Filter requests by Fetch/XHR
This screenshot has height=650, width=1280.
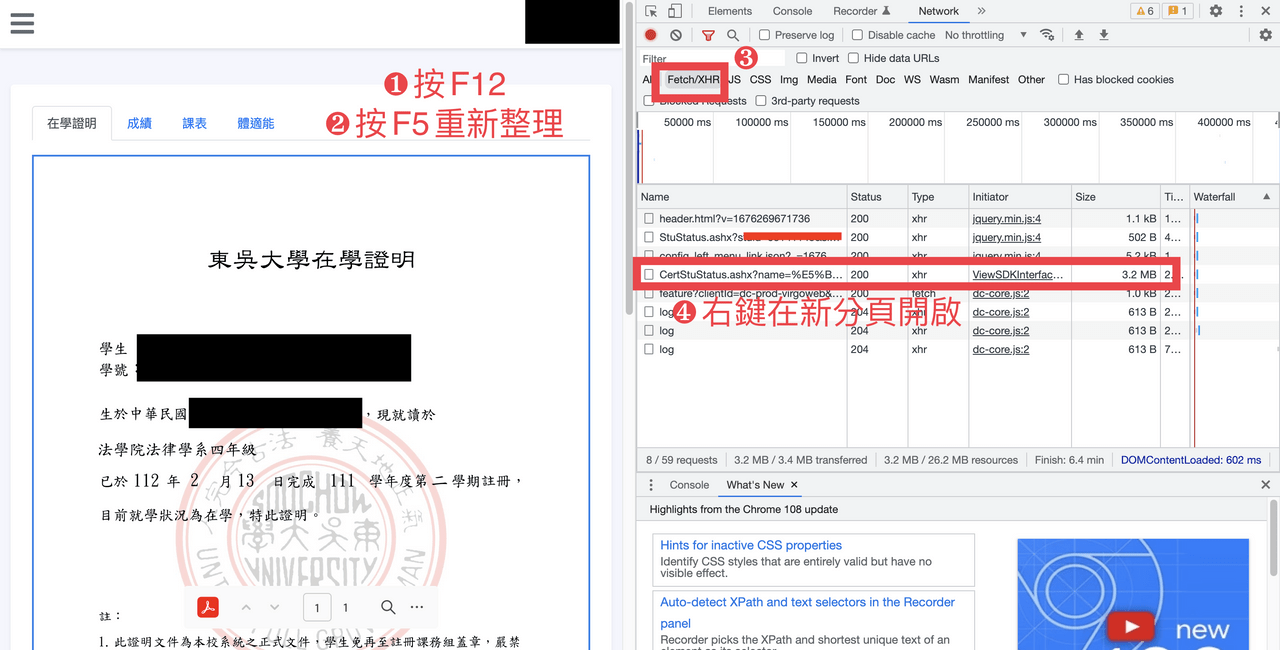coord(693,79)
